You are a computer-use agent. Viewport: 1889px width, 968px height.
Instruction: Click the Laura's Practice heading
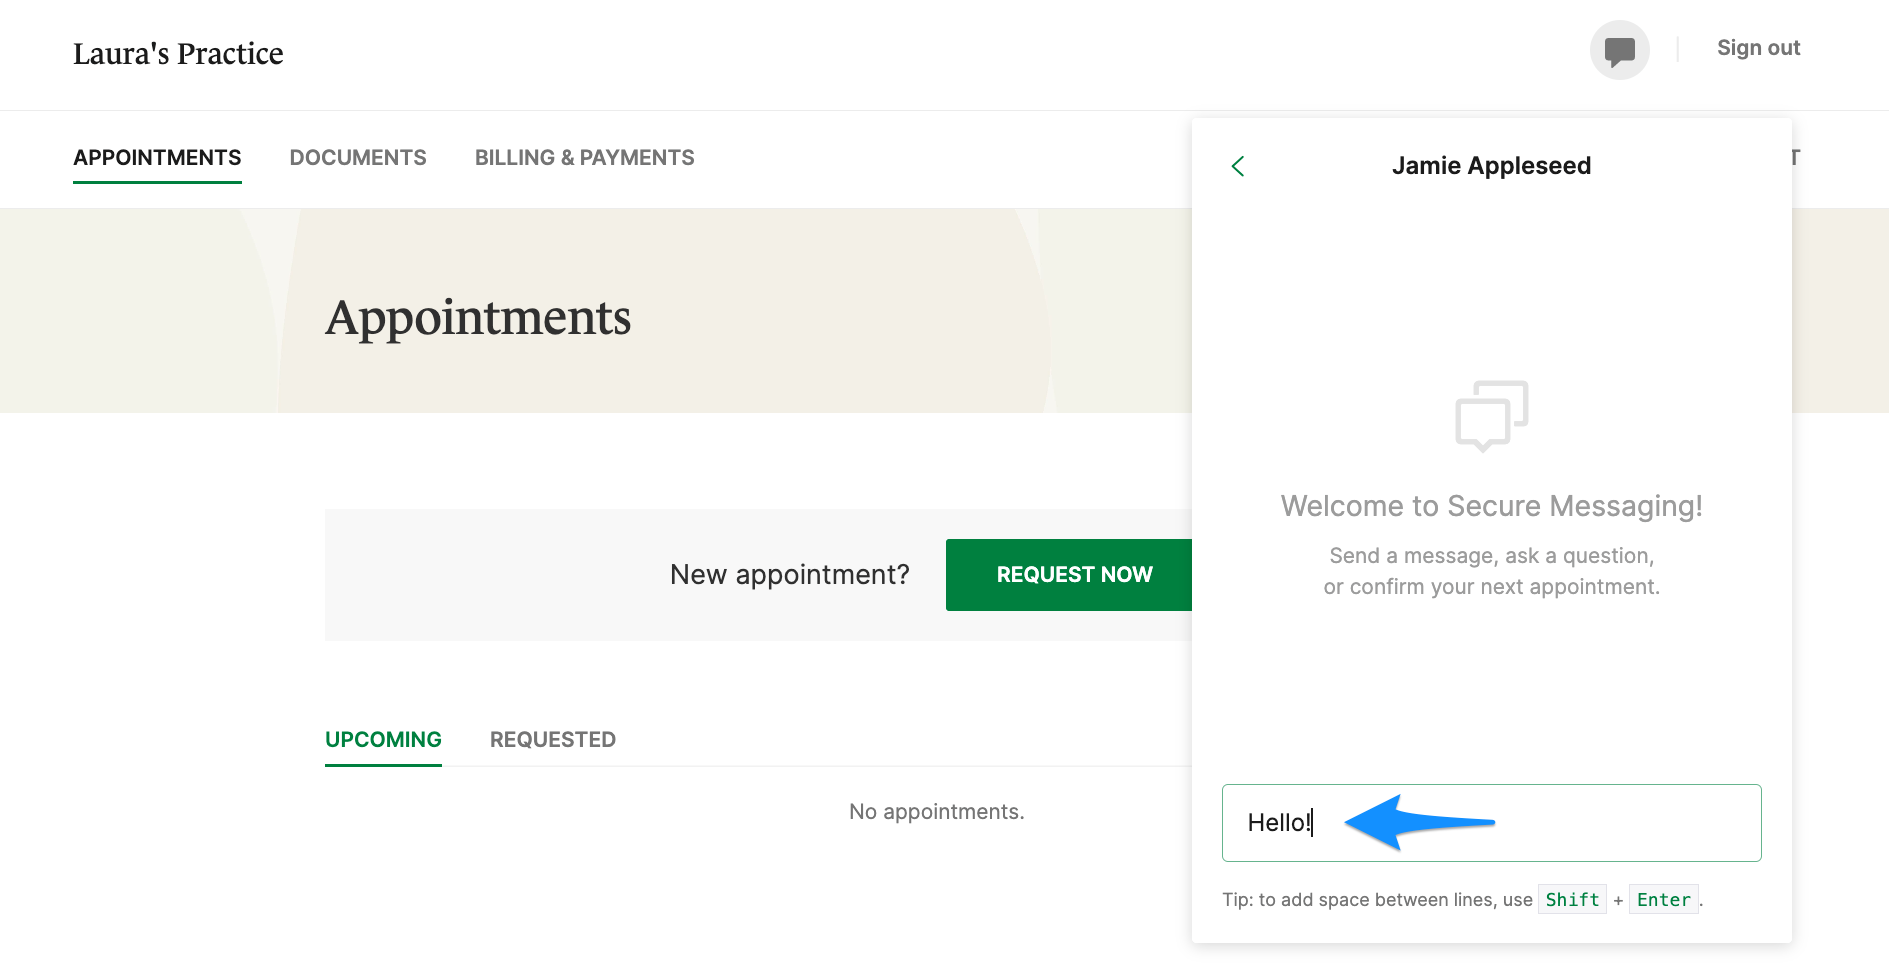click(178, 52)
